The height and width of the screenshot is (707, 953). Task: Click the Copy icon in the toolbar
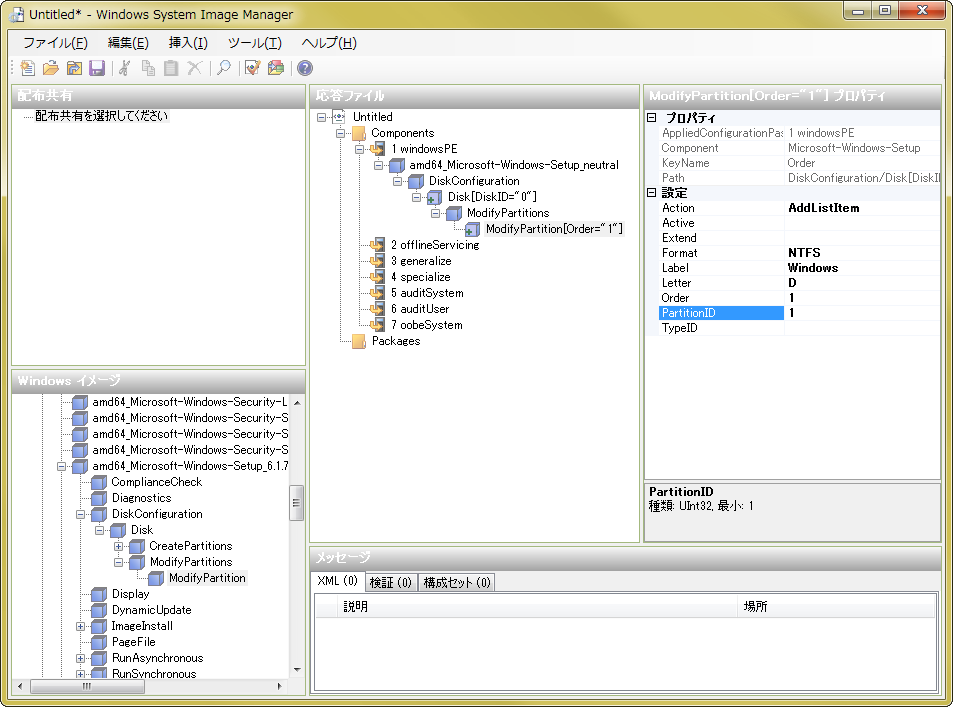point(148,68)
